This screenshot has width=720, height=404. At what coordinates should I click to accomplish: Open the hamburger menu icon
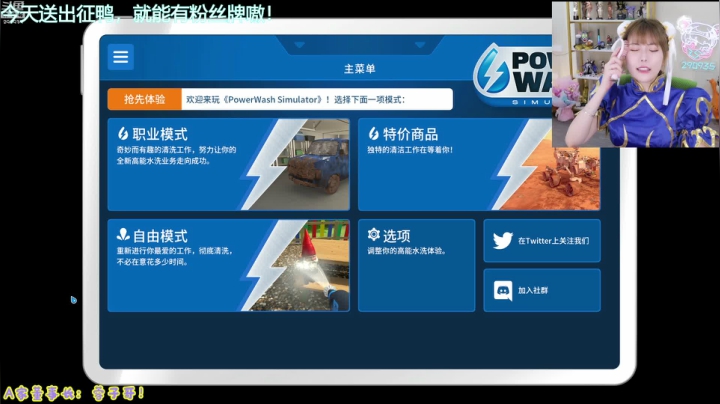(x=121, y=57)
